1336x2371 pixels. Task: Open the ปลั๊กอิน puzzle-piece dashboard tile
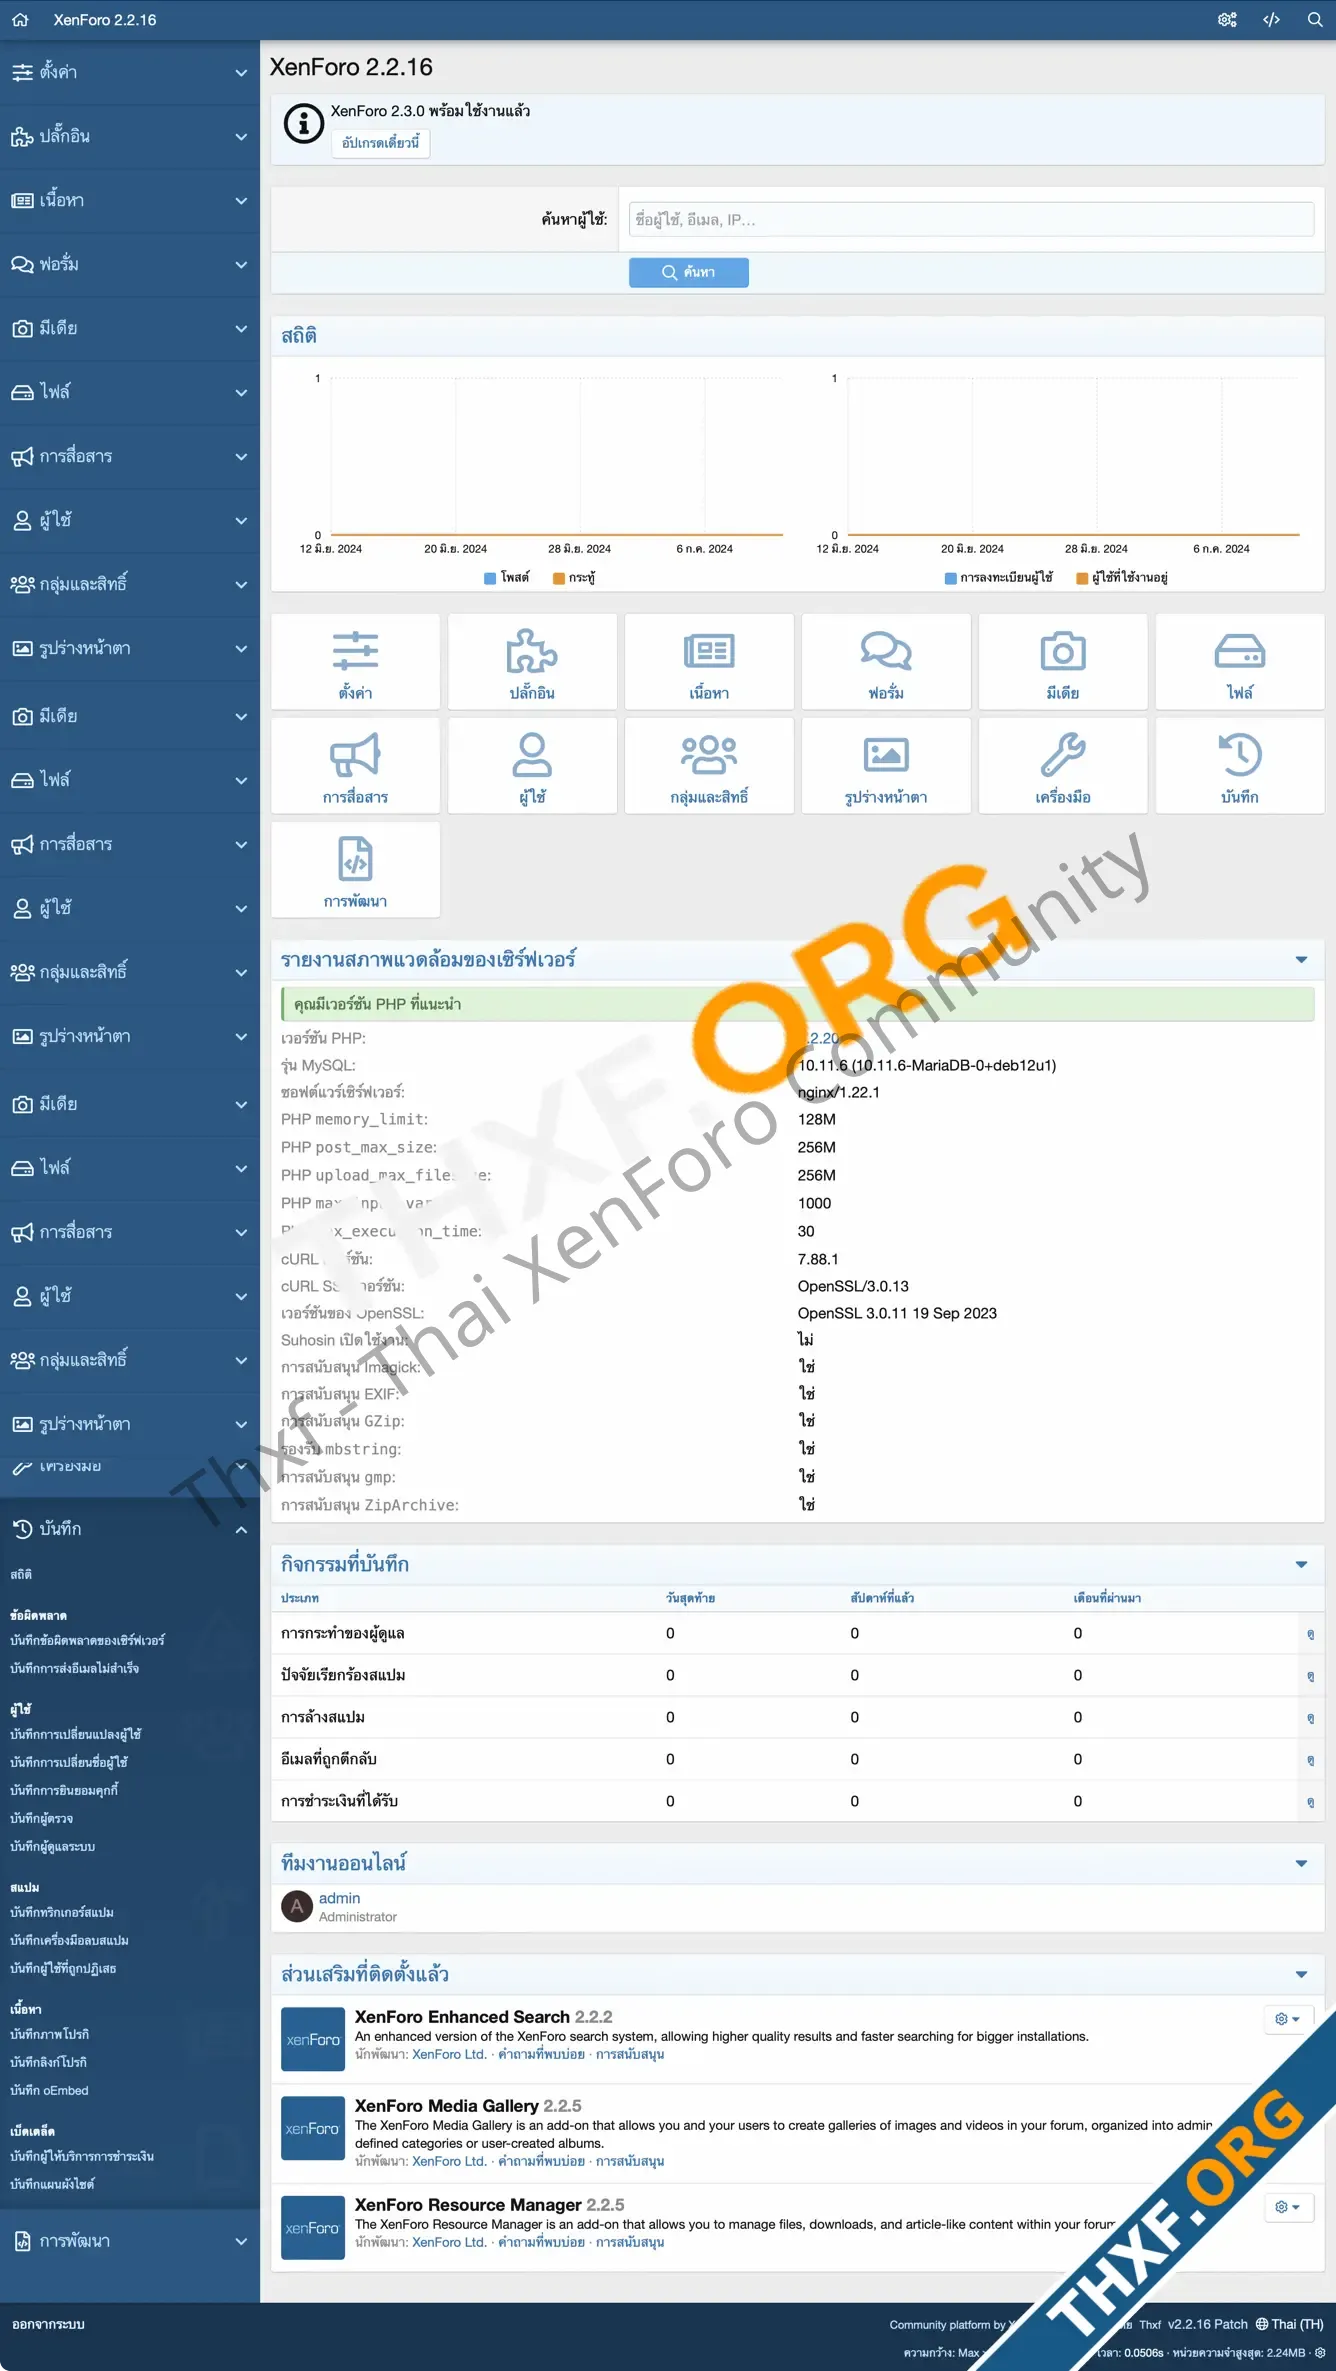532,662
